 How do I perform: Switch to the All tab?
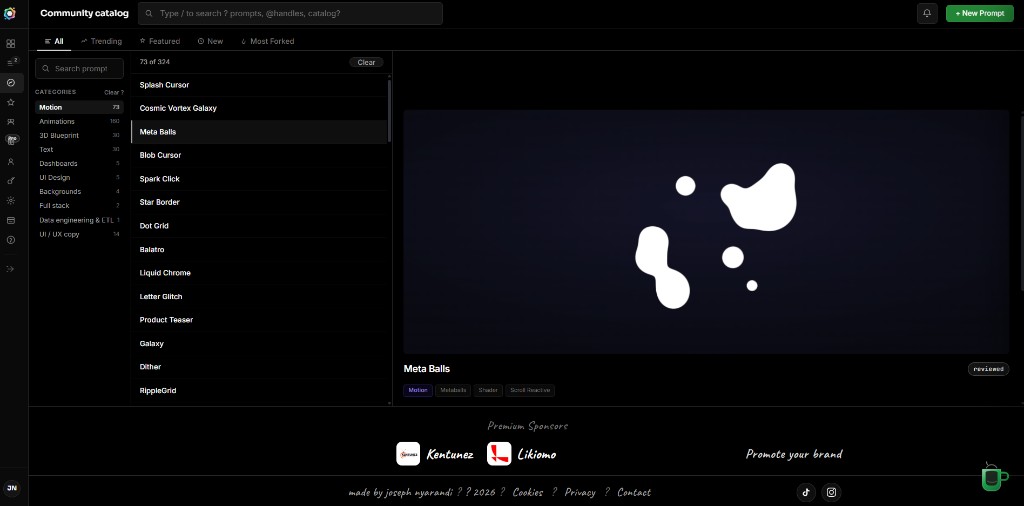pyautogui.click(x=54, y=41)
